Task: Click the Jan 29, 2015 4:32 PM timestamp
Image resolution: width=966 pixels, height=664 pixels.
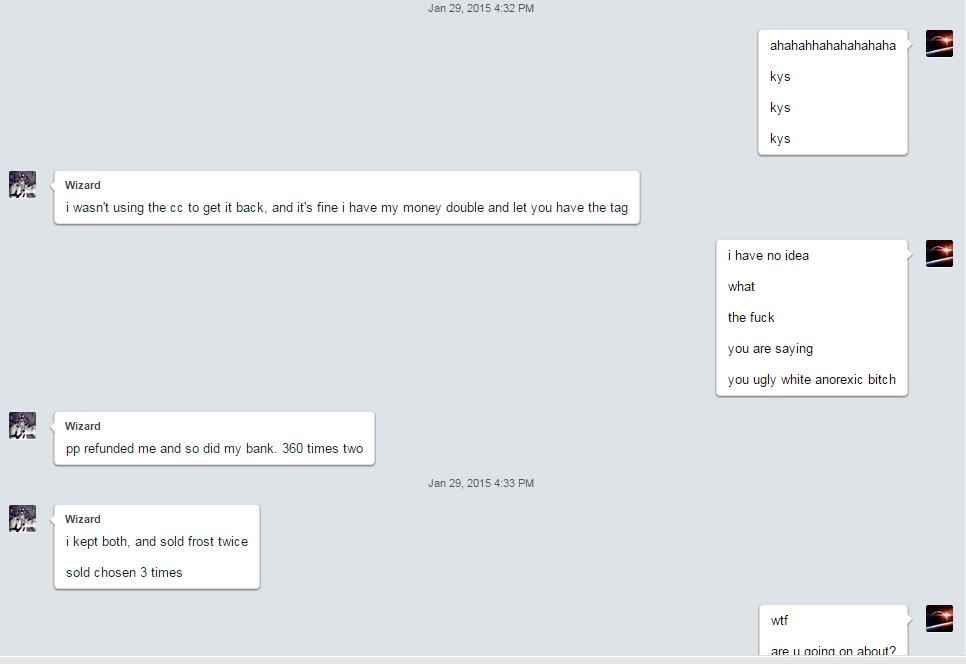Action: pyautogui.click(x=481, y=8)
